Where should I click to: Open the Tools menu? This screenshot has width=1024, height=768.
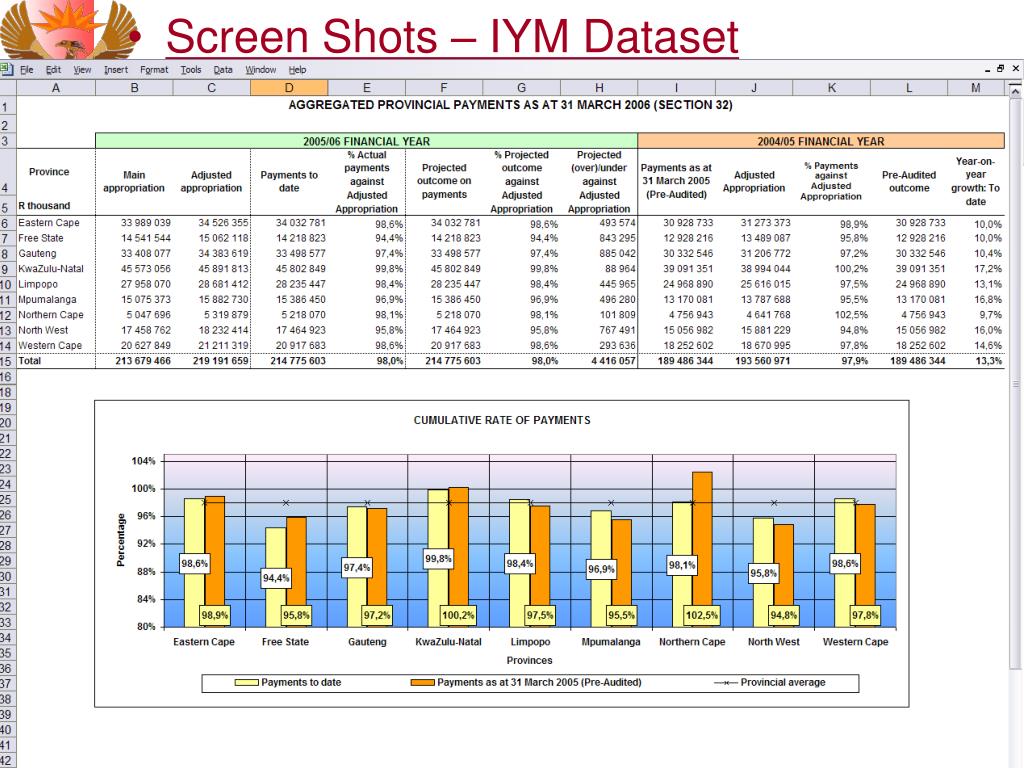191,70
